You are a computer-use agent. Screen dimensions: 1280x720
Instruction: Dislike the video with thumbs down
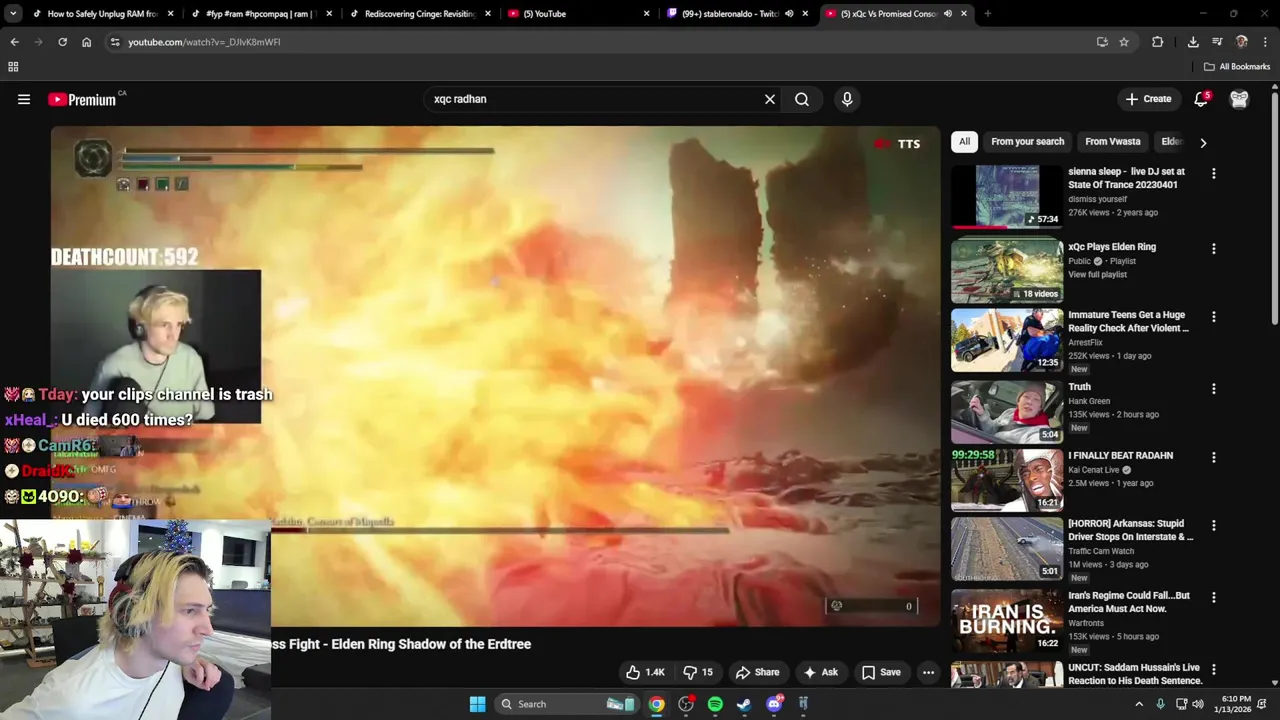pos(698,672)
